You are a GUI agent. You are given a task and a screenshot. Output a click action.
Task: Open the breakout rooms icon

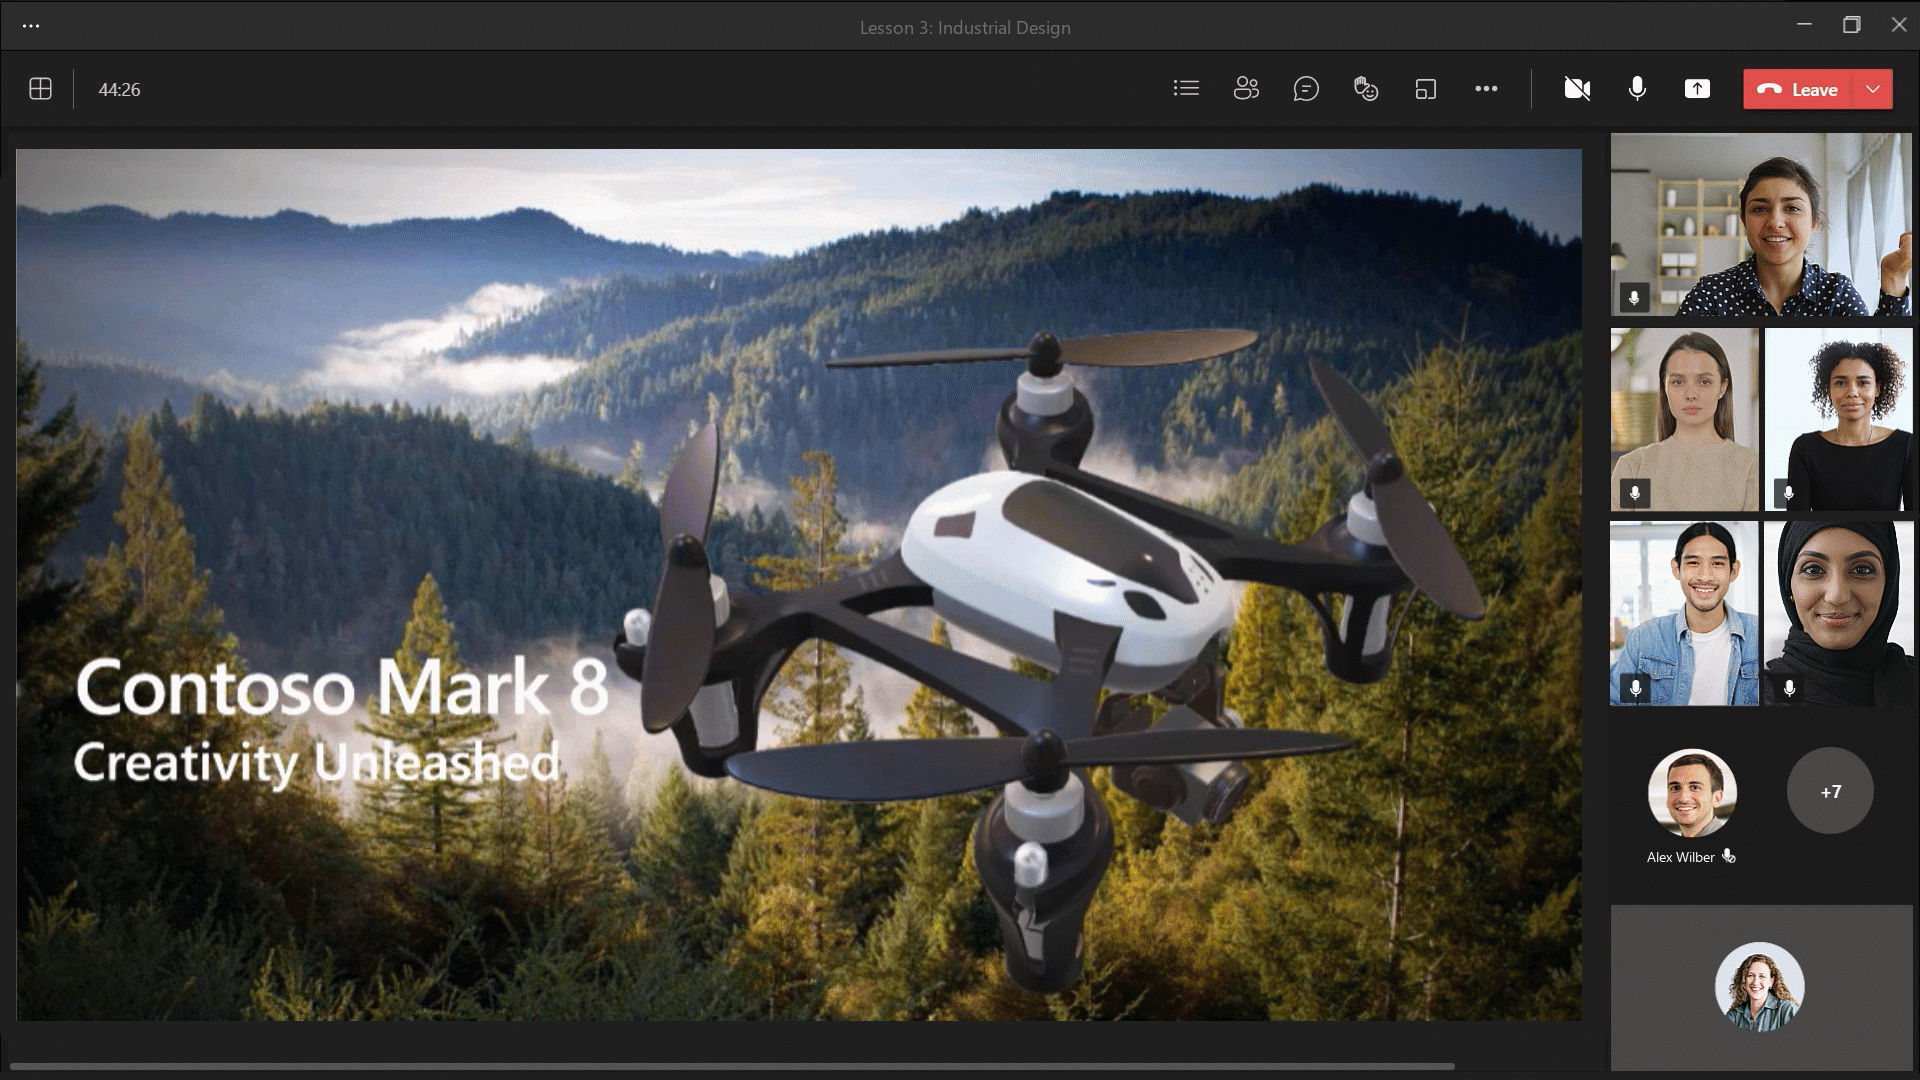tap(1426, 89)
